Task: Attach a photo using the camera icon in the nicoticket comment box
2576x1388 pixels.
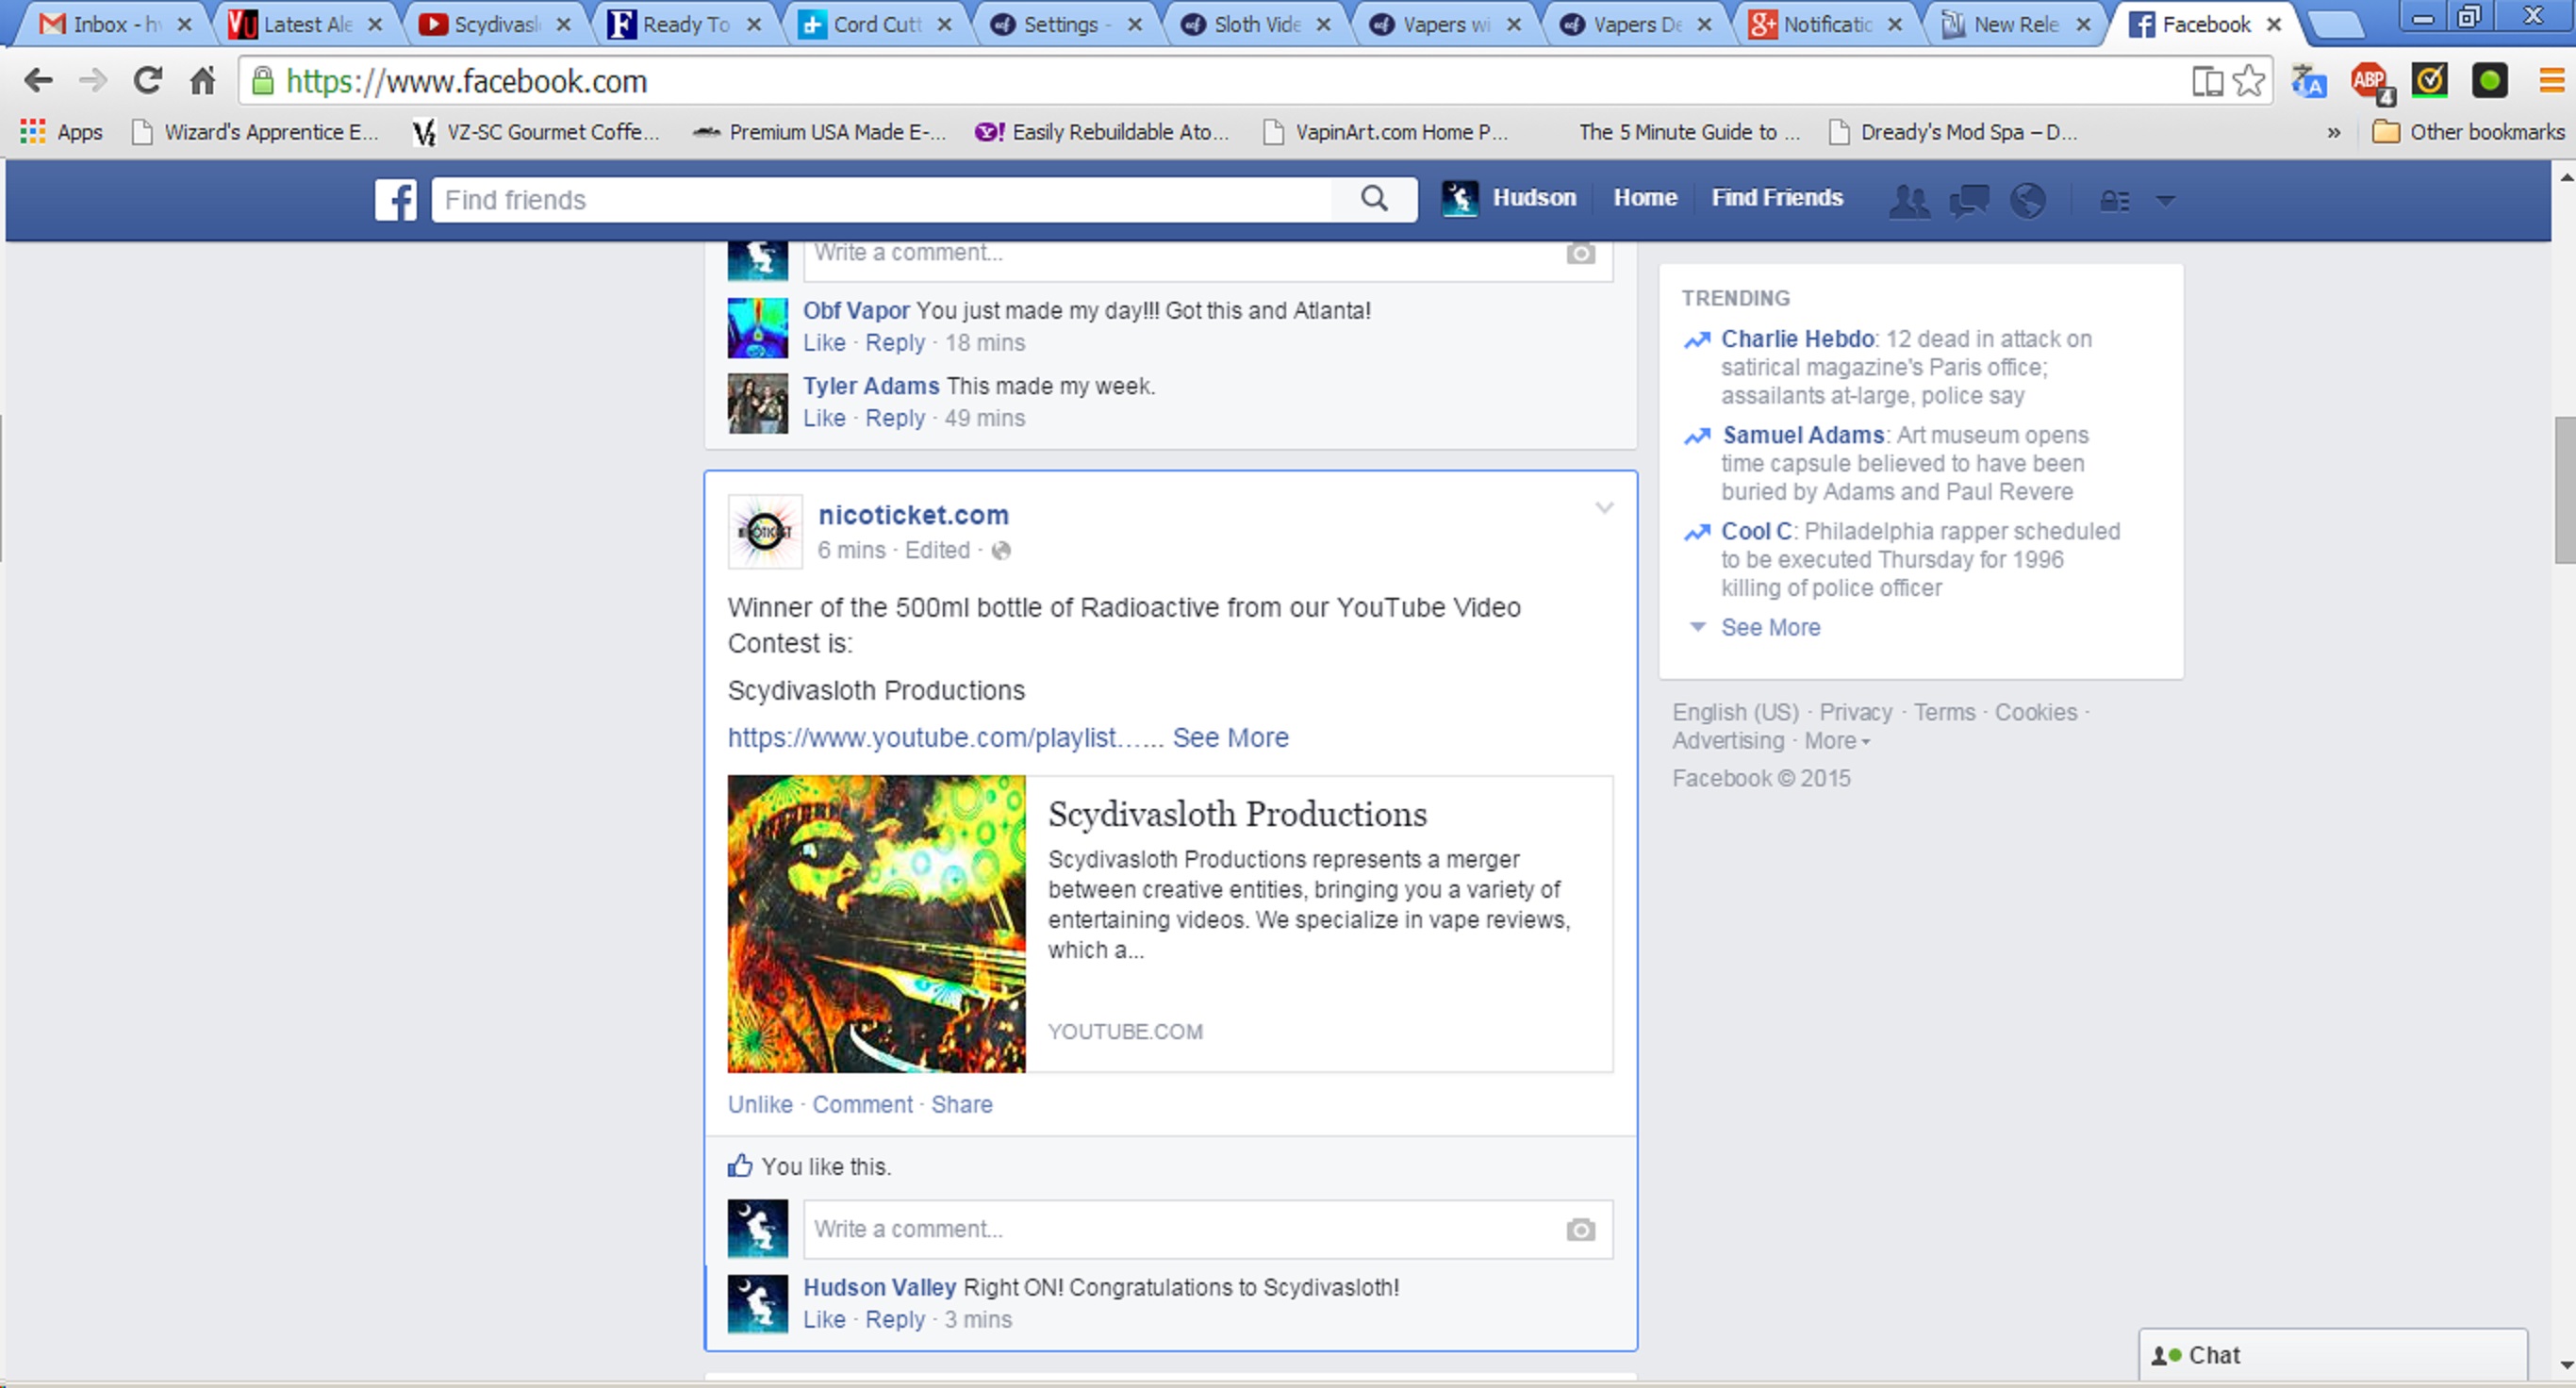Action: (1580, 1229)
